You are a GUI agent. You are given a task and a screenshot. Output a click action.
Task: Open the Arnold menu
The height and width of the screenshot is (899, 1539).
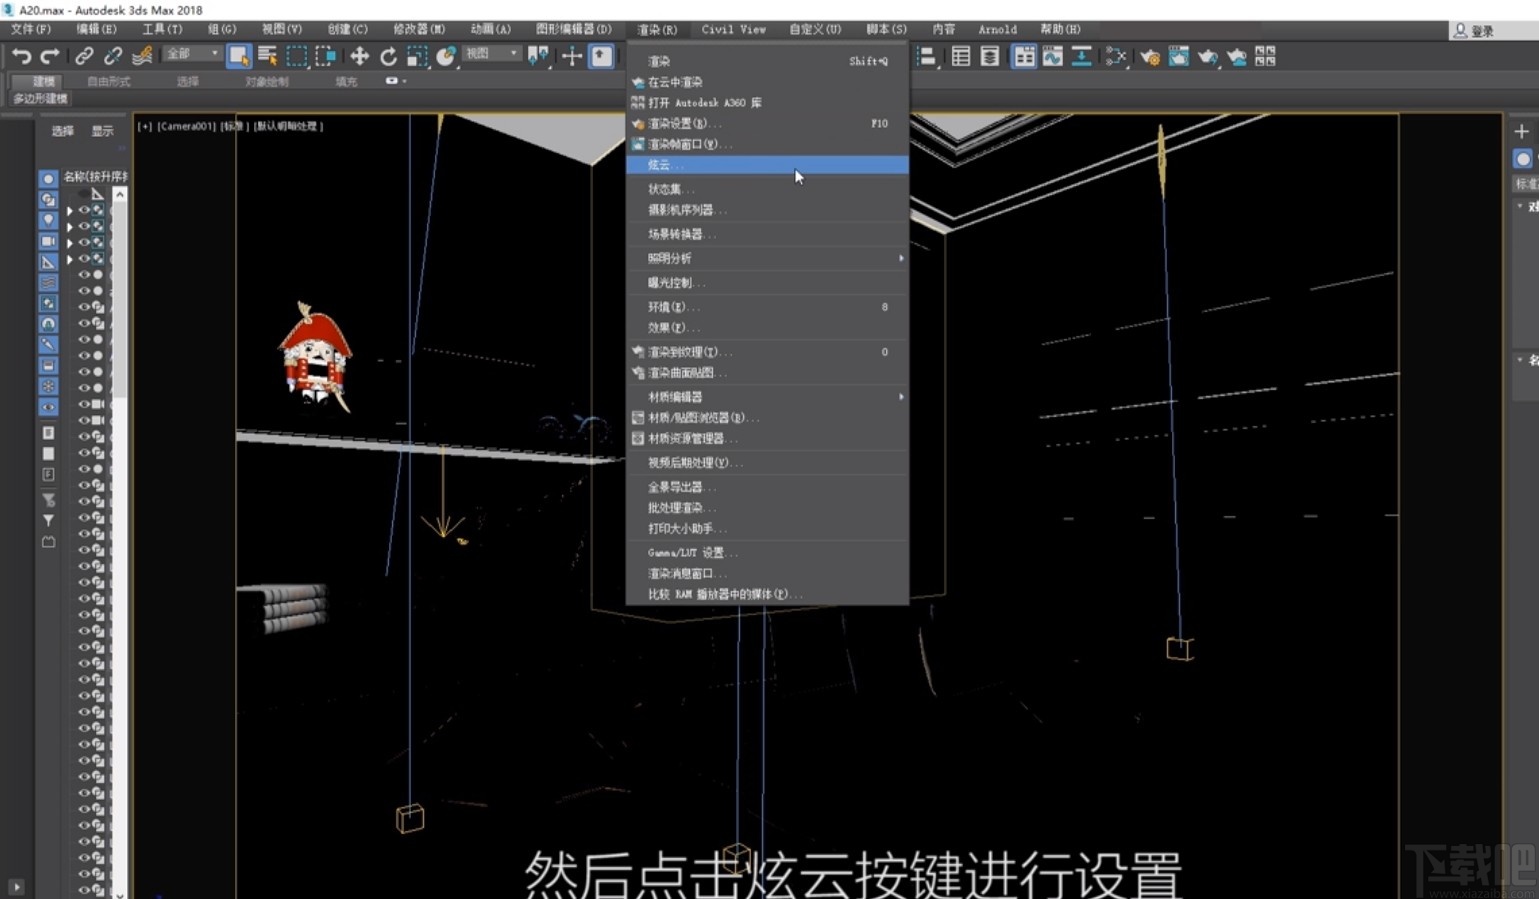coord(996,29)
